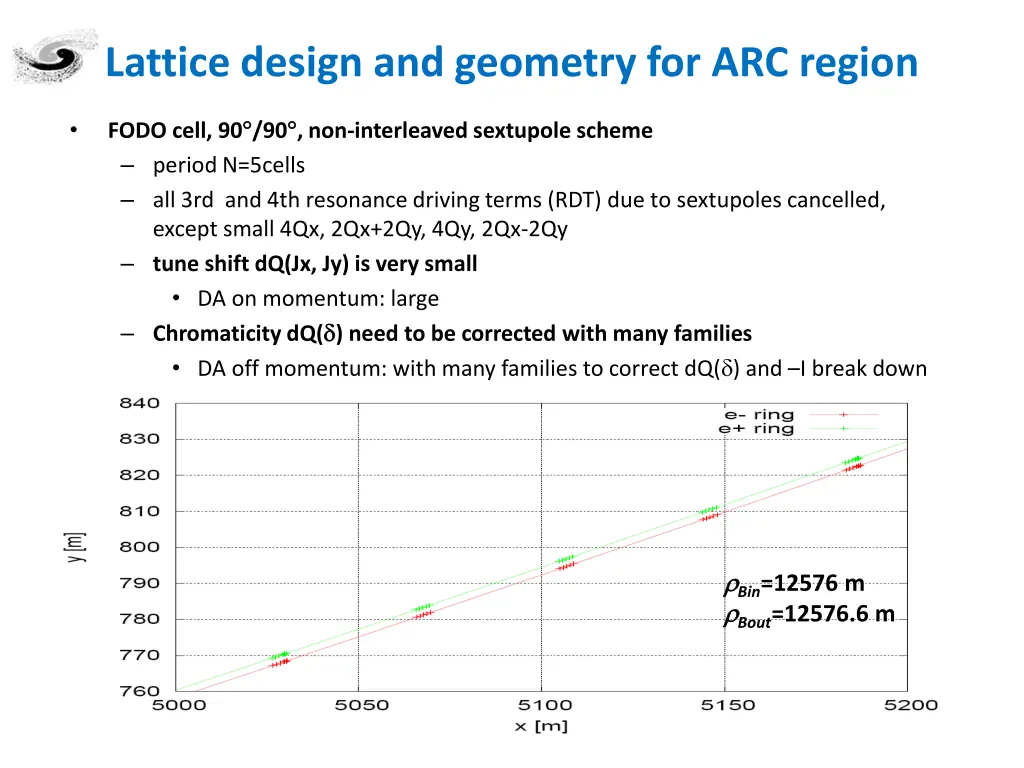Click the y-axis tick label 800

pyautogui.click(x=140, y=547)
